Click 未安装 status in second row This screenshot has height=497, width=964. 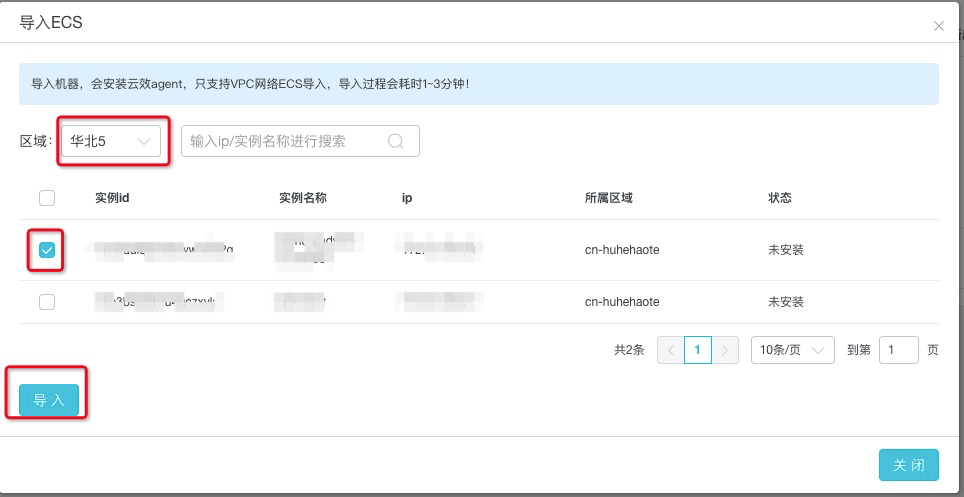[x=786, y=302]
